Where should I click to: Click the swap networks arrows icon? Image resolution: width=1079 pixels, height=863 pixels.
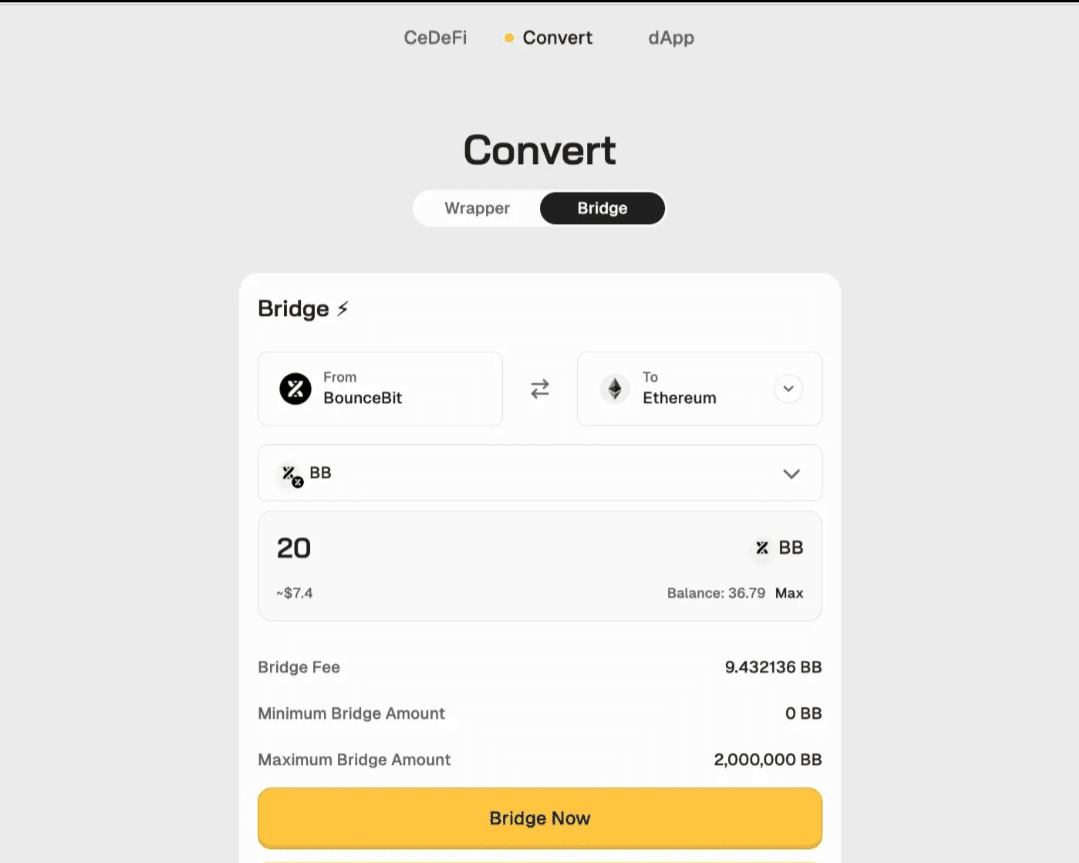tap(540, 389)
